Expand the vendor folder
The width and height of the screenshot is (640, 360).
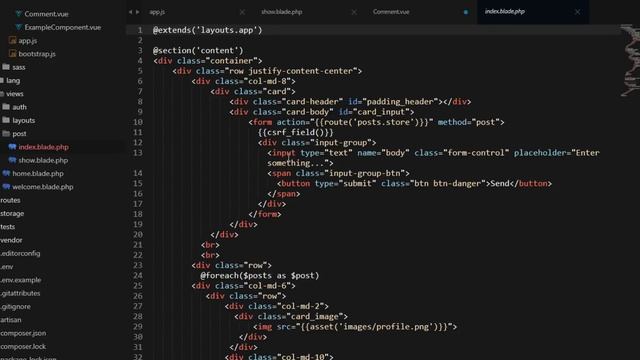11,240
